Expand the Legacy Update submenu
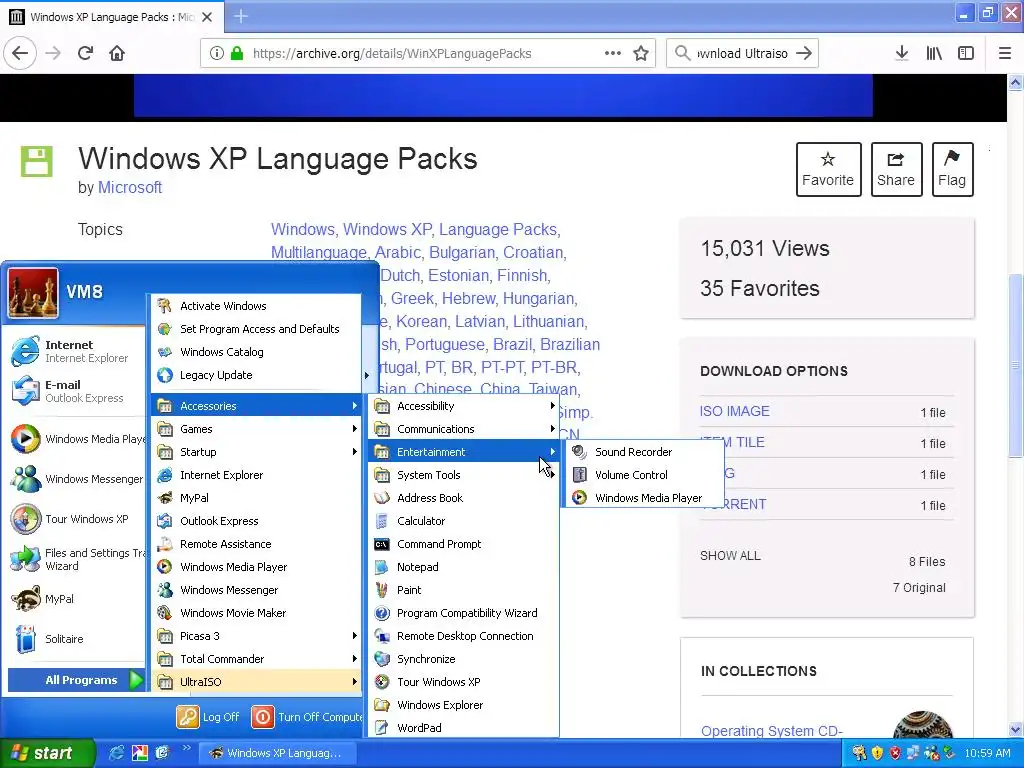The height and width of the screenshot is (768, 1024). point(257,375)
